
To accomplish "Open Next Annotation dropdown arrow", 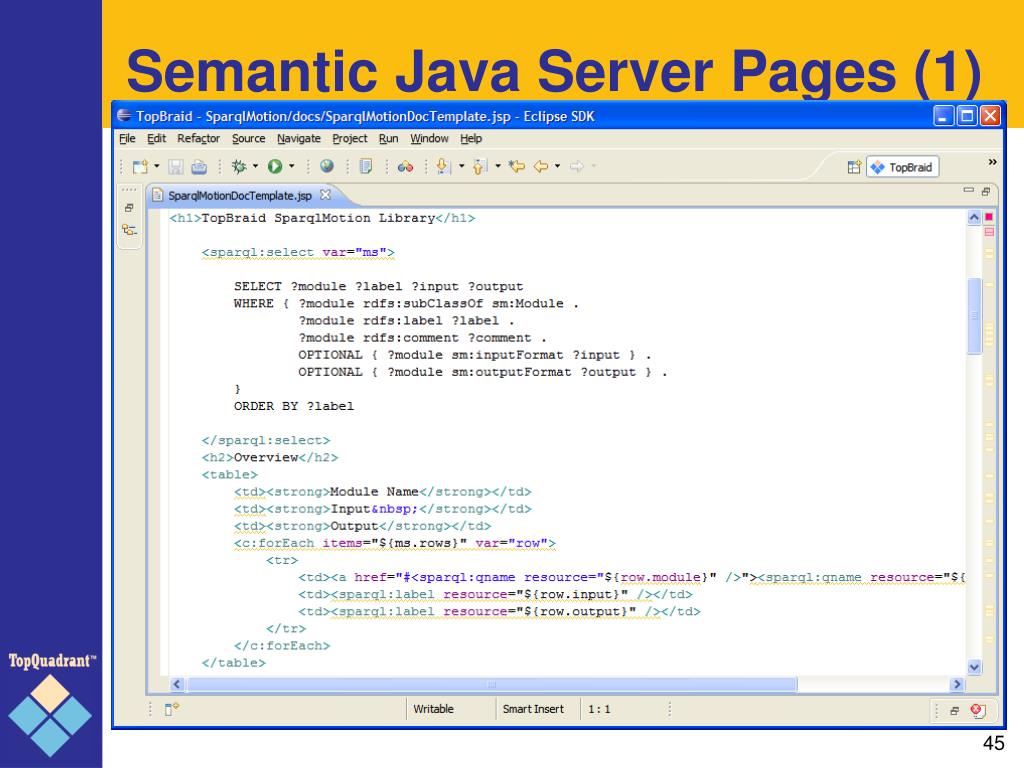I will coord(461,167).
